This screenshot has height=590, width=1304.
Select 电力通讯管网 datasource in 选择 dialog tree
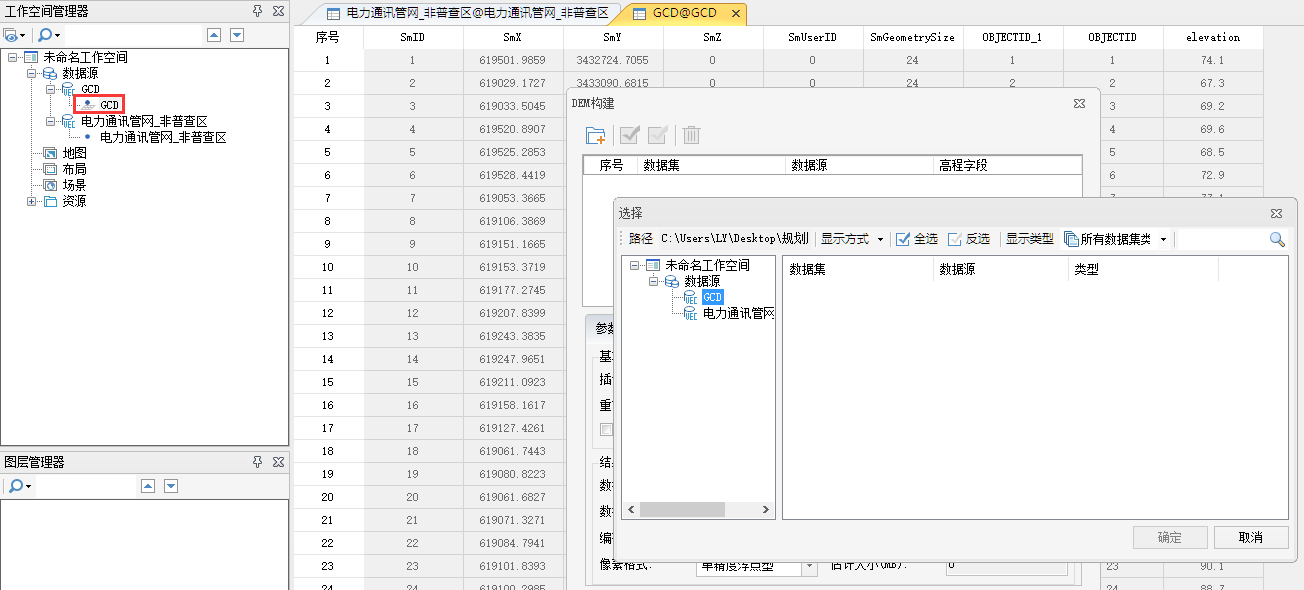pyautogui.click(x=738, y=313)
